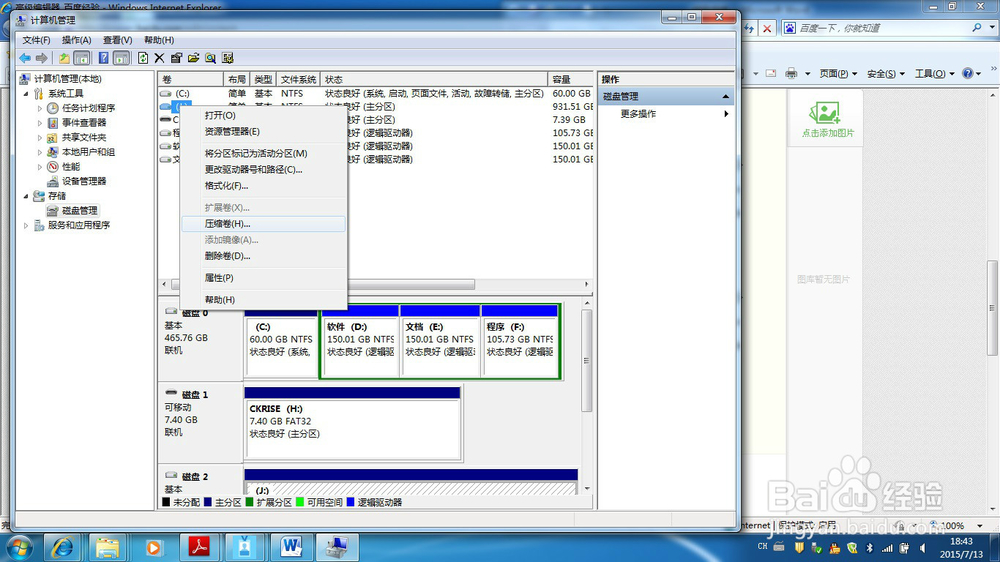This screenshot has height=562, width=1000.
Task: Open the 工具(O) dropdown in IE
Action: (x=934, y=73)
